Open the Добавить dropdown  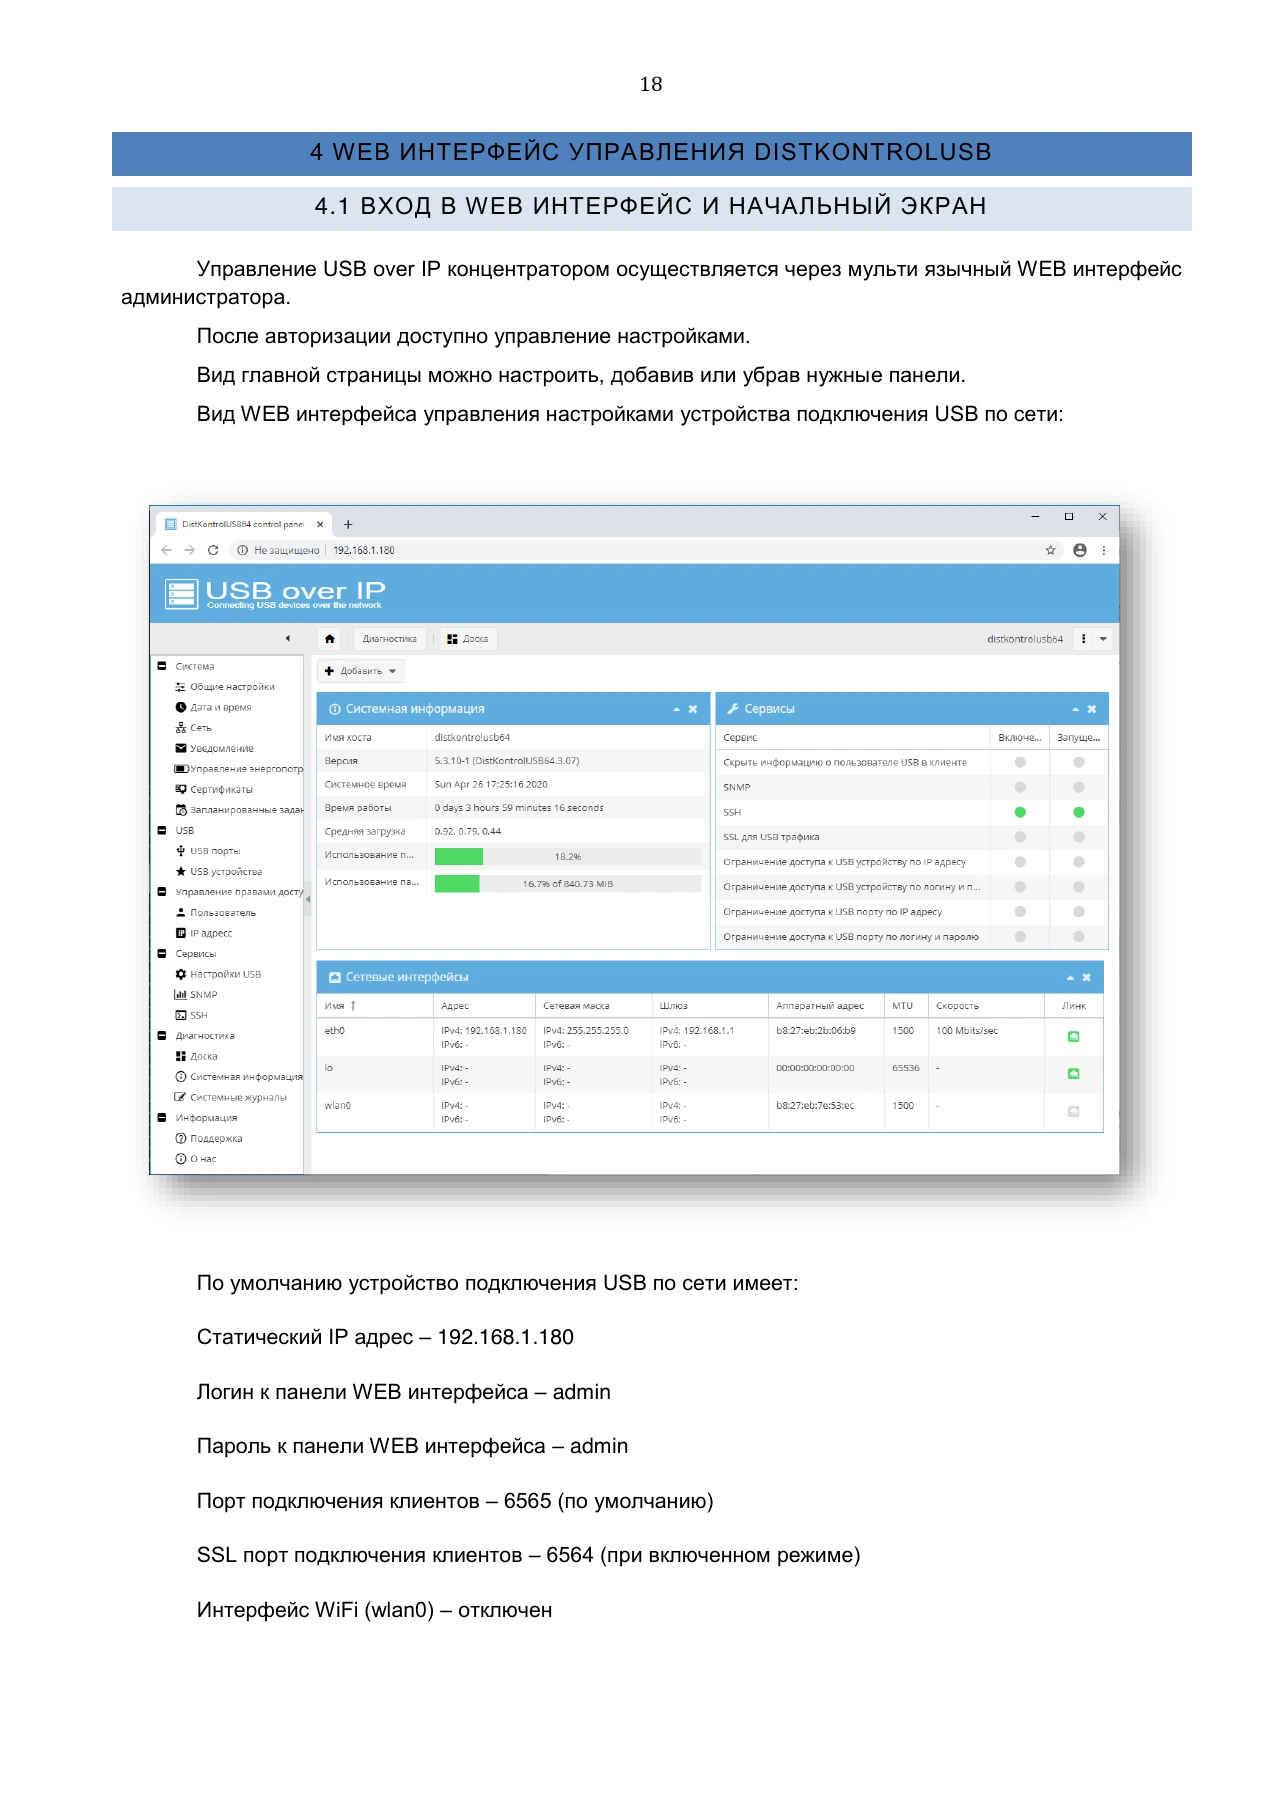[361, 671]
